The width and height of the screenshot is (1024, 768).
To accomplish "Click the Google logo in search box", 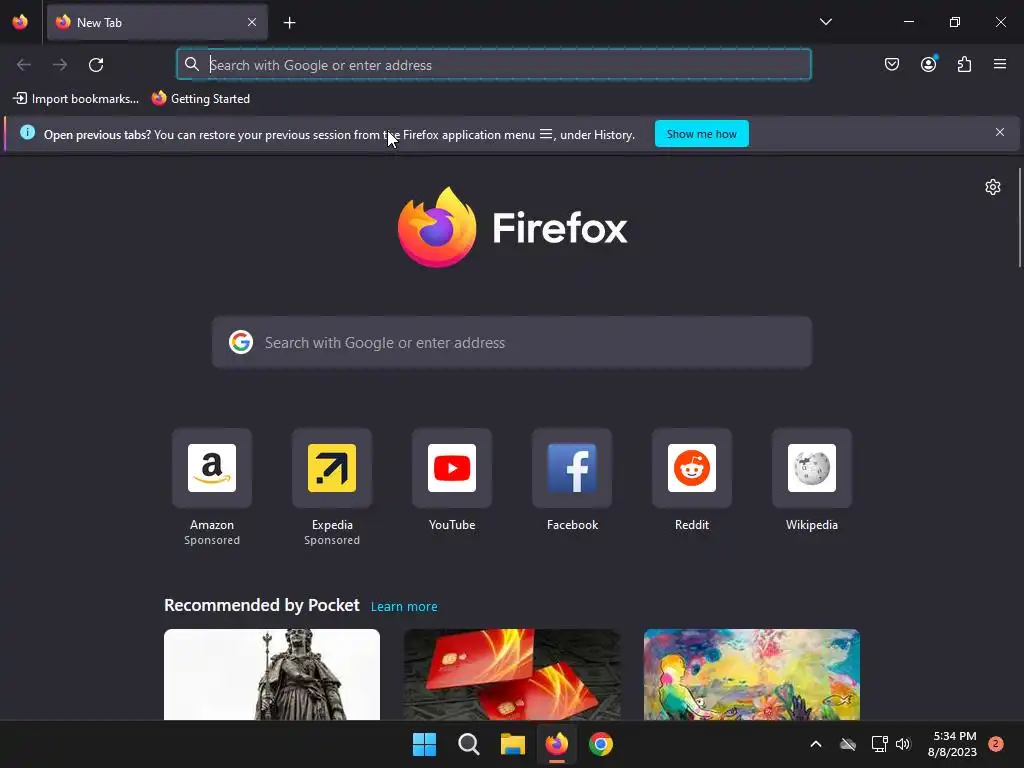I will pyautogui.click(x=241, y=342).
